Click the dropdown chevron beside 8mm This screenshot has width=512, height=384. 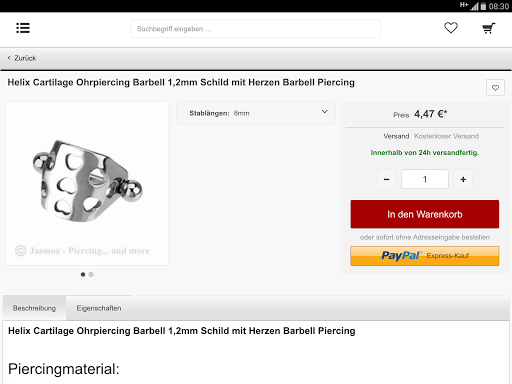coord(324,112)
